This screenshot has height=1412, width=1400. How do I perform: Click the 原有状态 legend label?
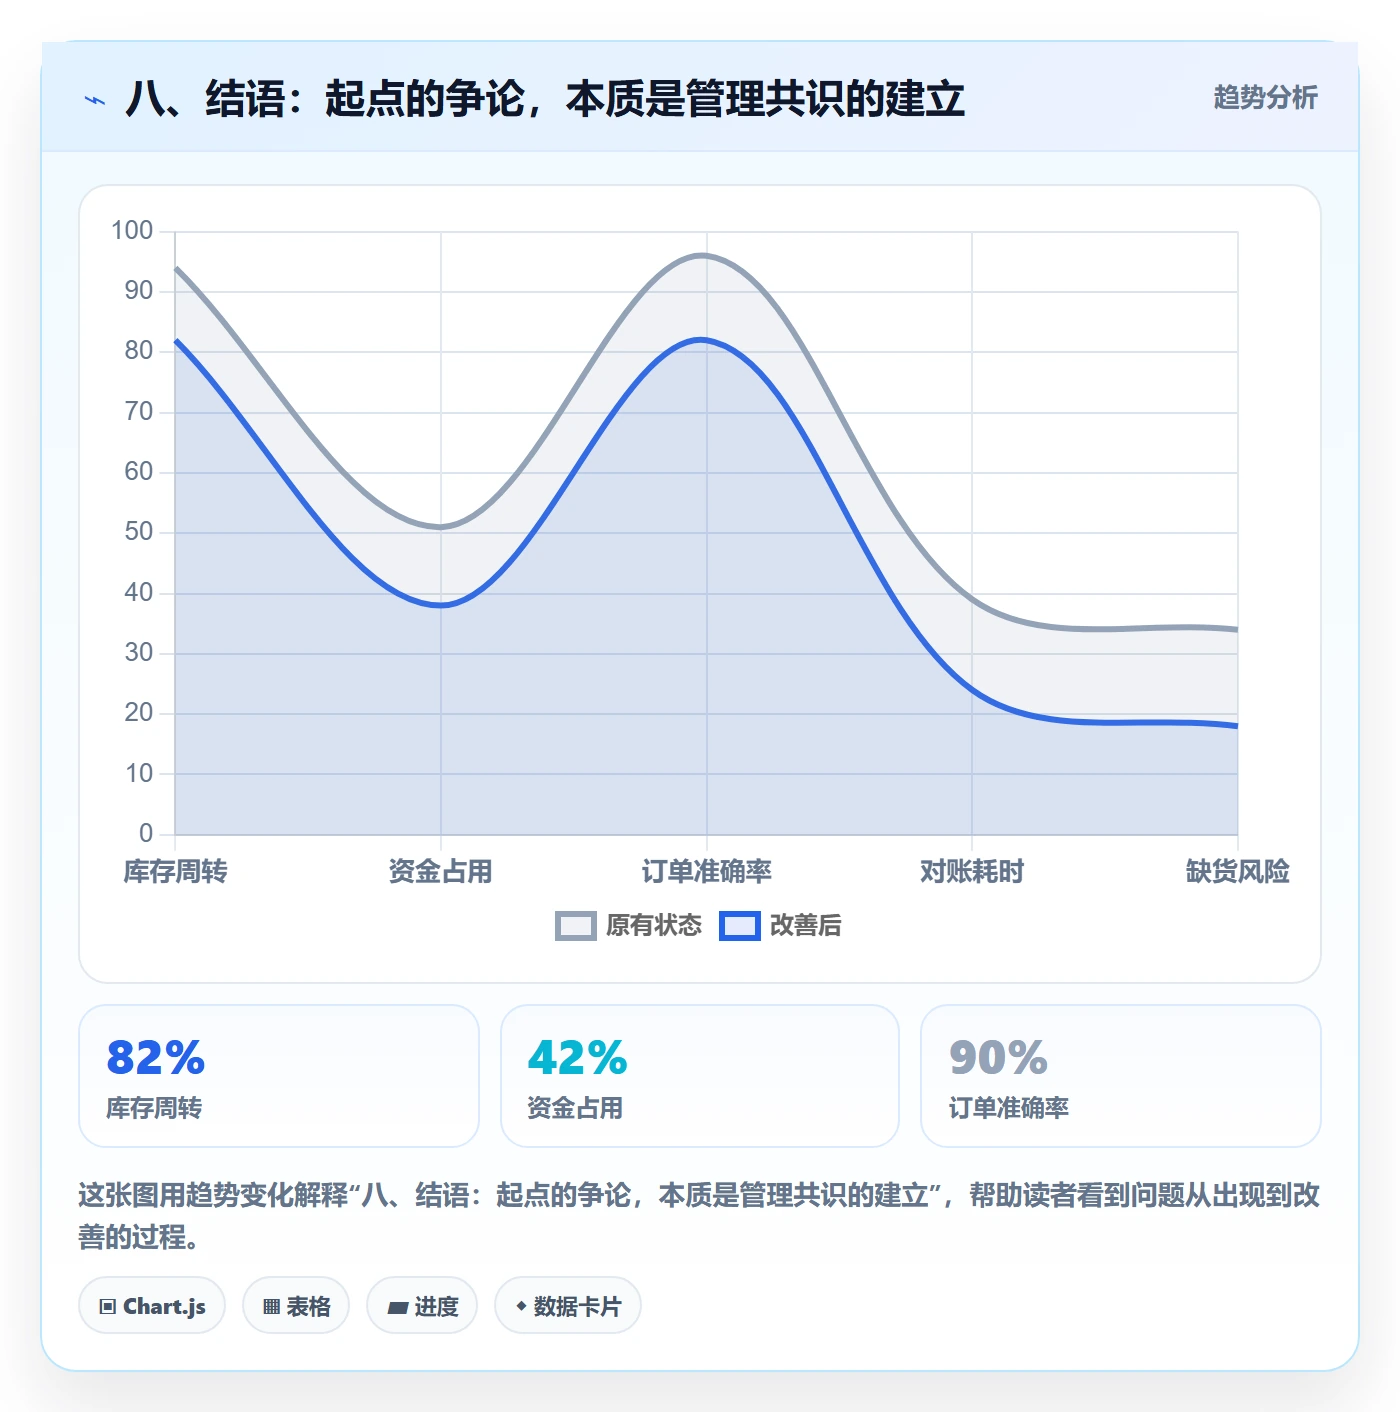click(x=654, y=926)
